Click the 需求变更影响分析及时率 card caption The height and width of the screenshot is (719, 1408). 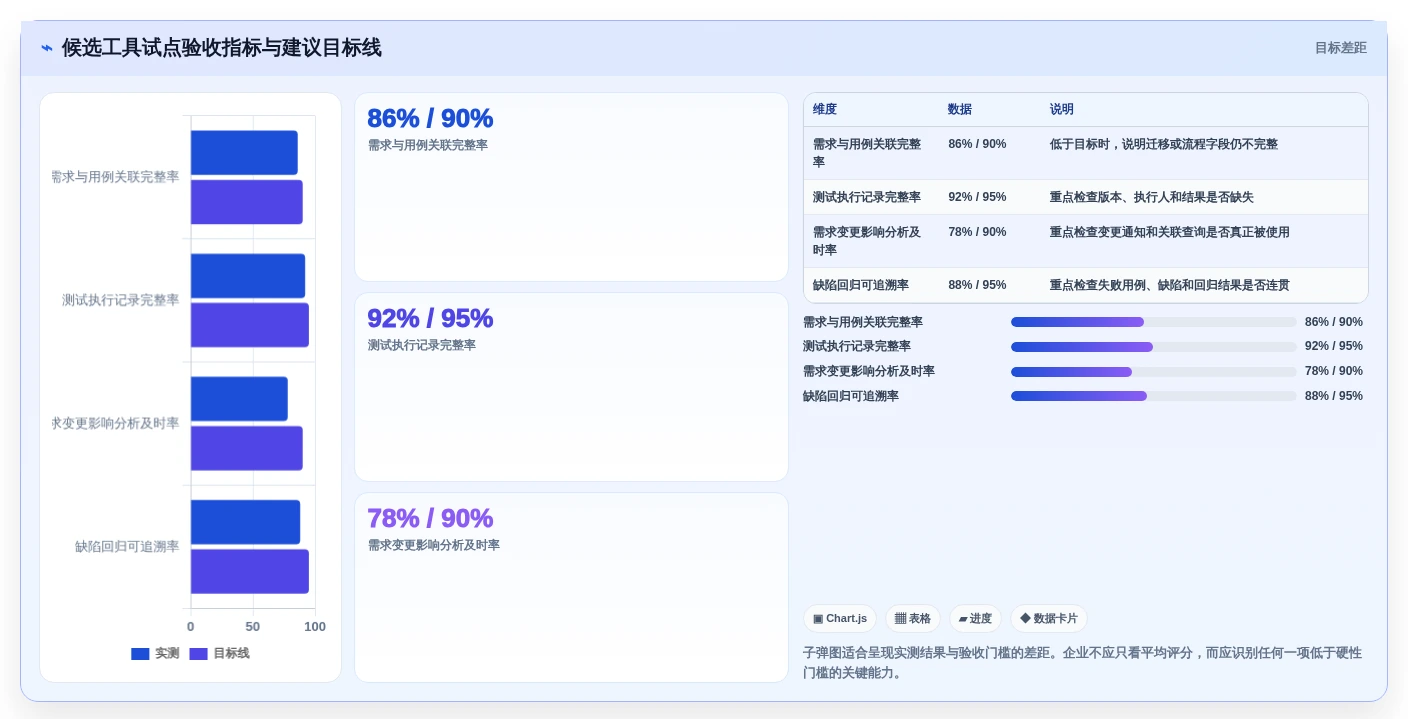pyautogui.click(x=434, y=545)
